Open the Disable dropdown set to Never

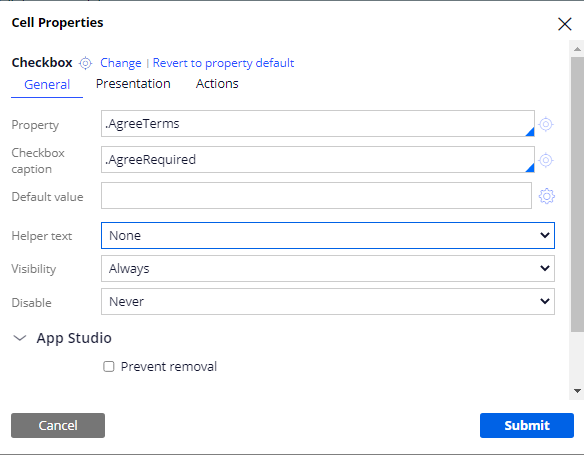pyautogui.click(x=328, y=301)
